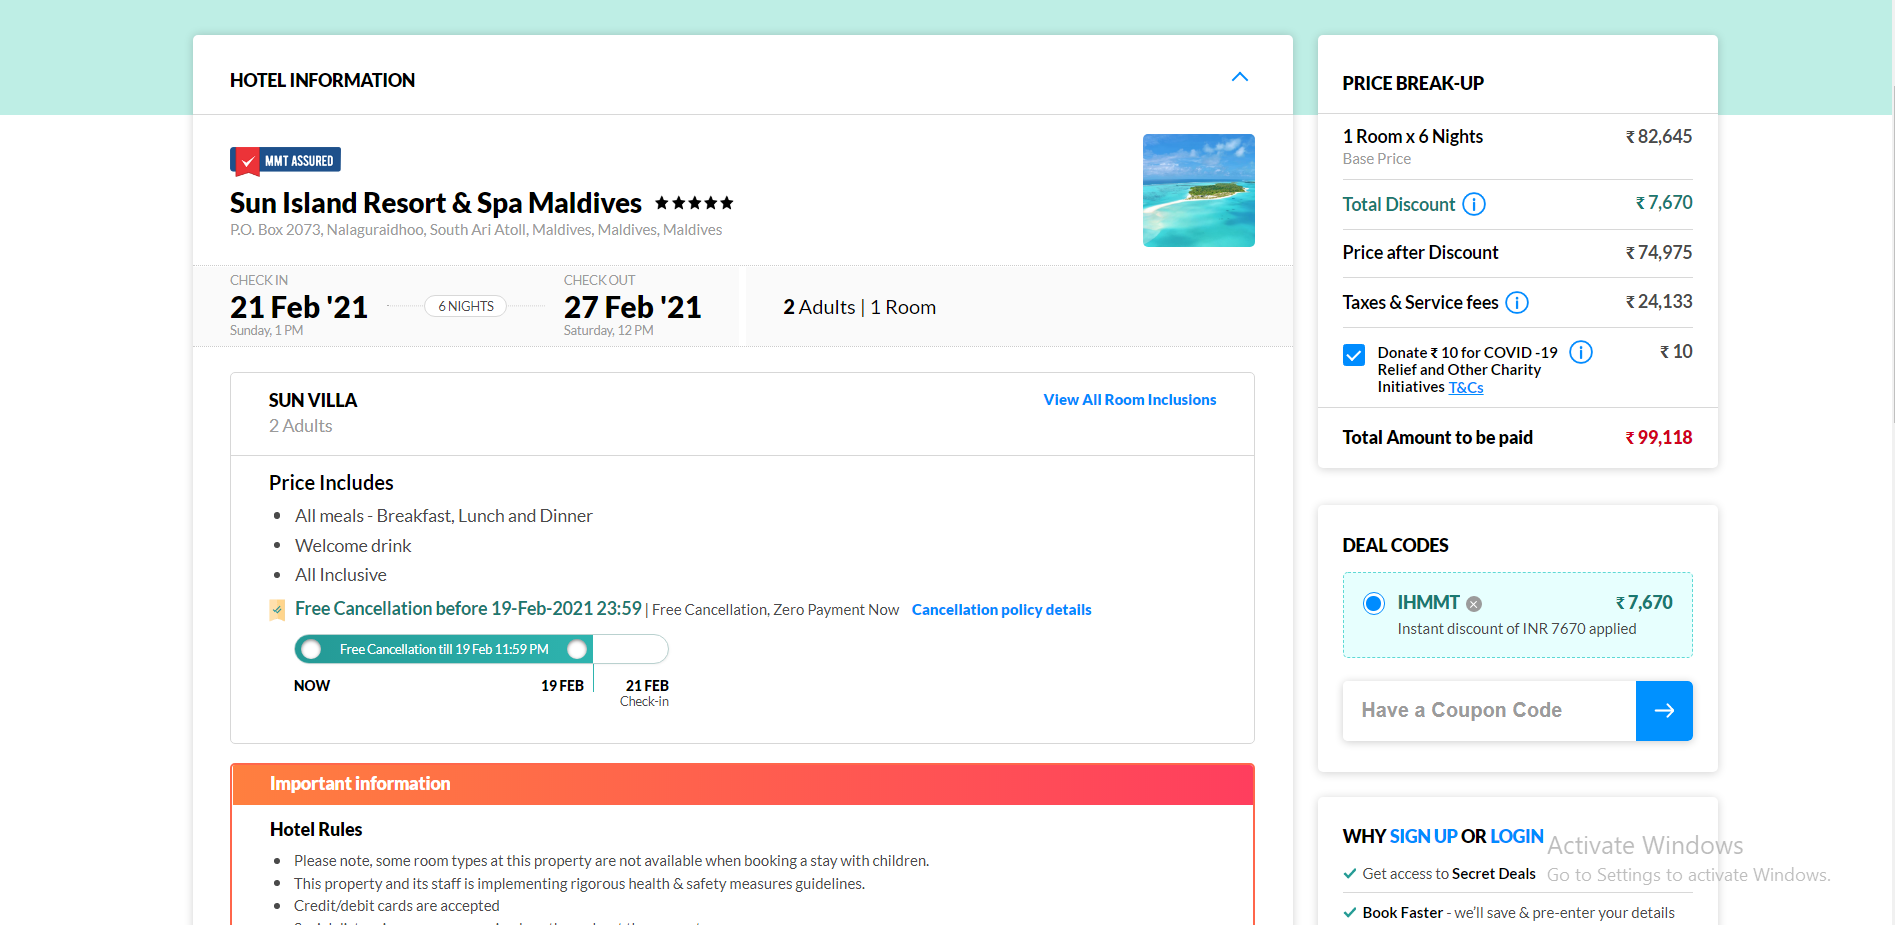
Task: Click the hotel address text
Action: (476, 230)
